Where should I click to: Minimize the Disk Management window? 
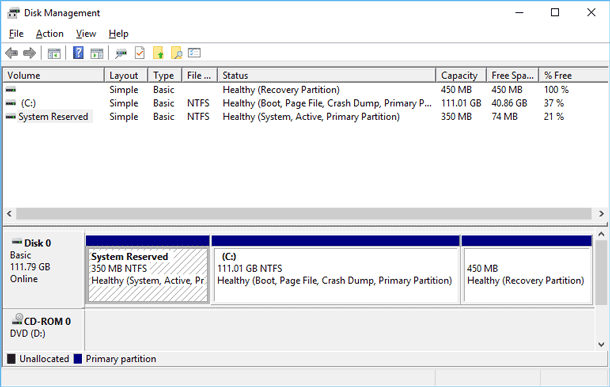(519, 13)
